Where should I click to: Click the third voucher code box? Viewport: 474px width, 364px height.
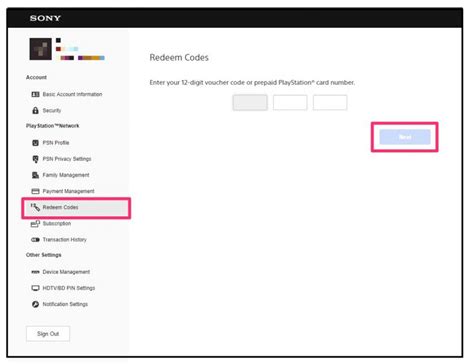click(x=330, y=102)
